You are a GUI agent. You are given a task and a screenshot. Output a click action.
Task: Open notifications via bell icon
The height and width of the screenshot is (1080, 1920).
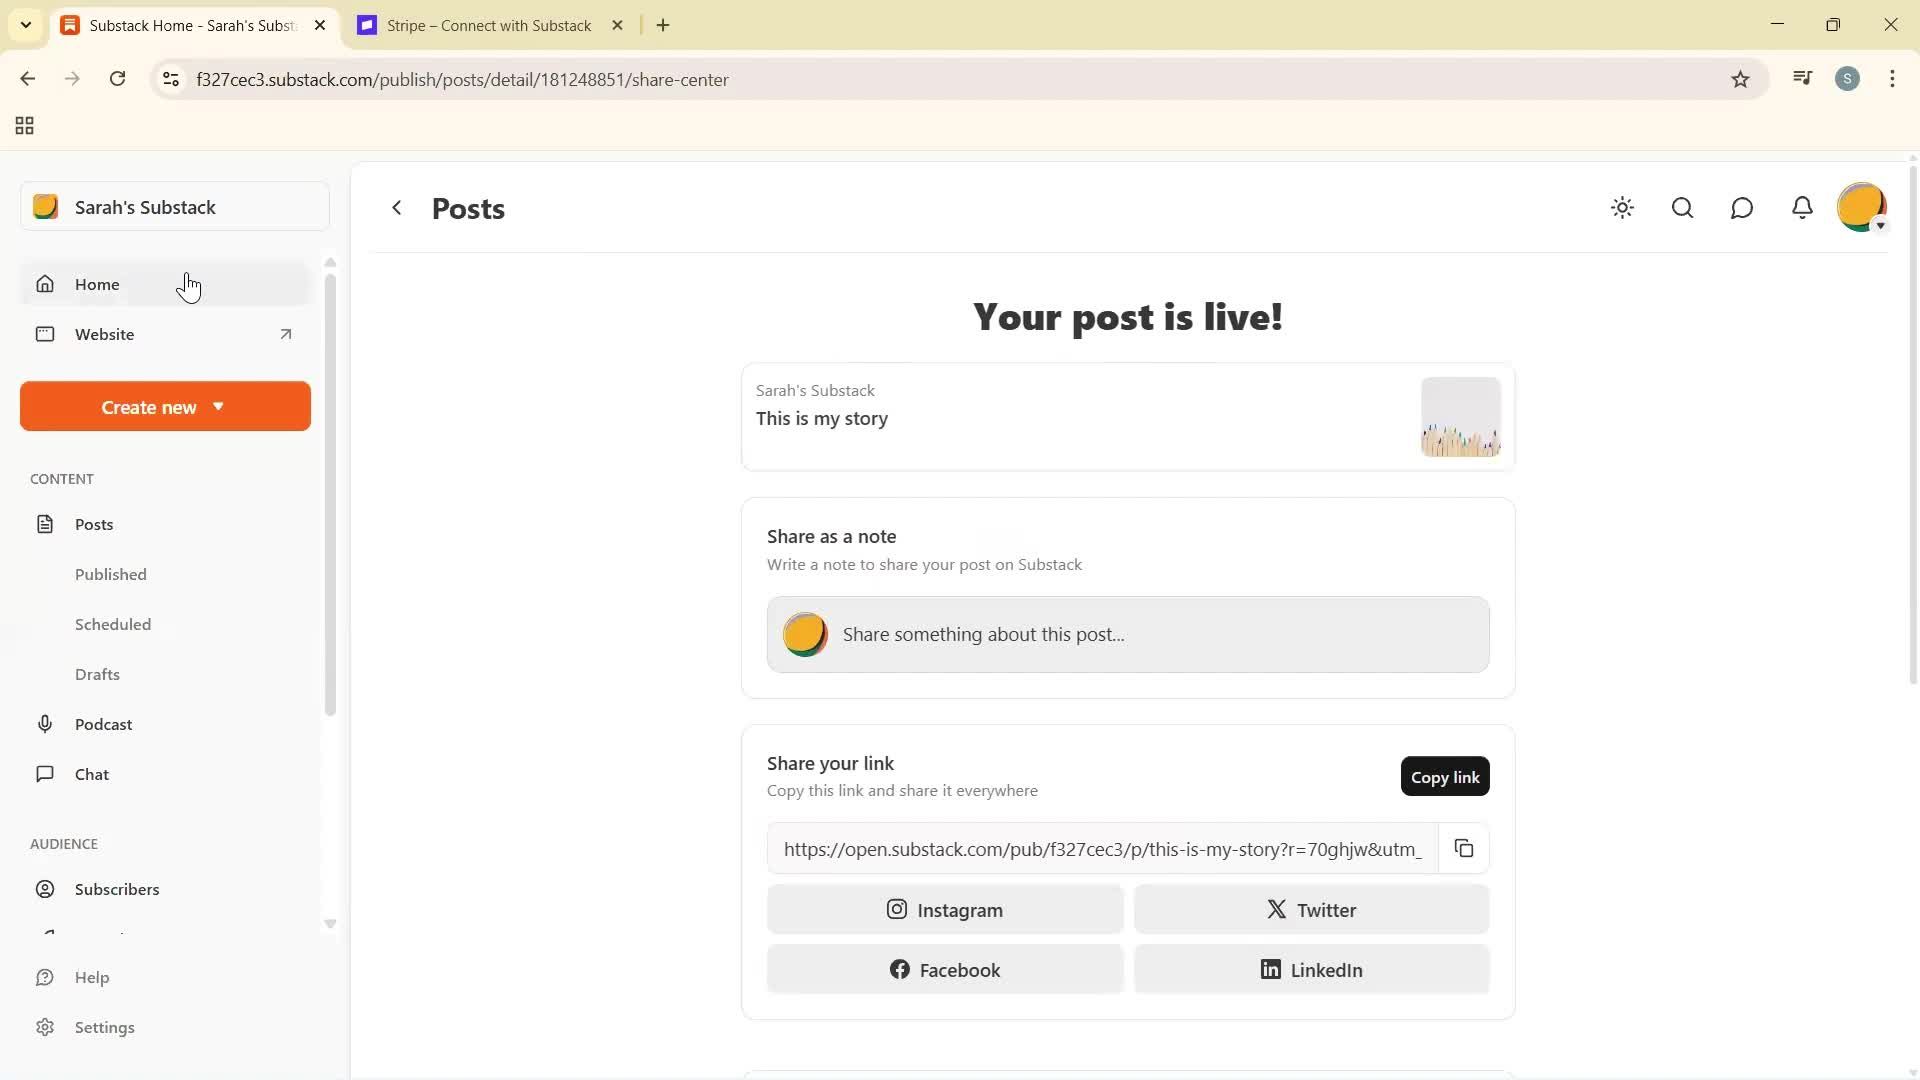1802,208
